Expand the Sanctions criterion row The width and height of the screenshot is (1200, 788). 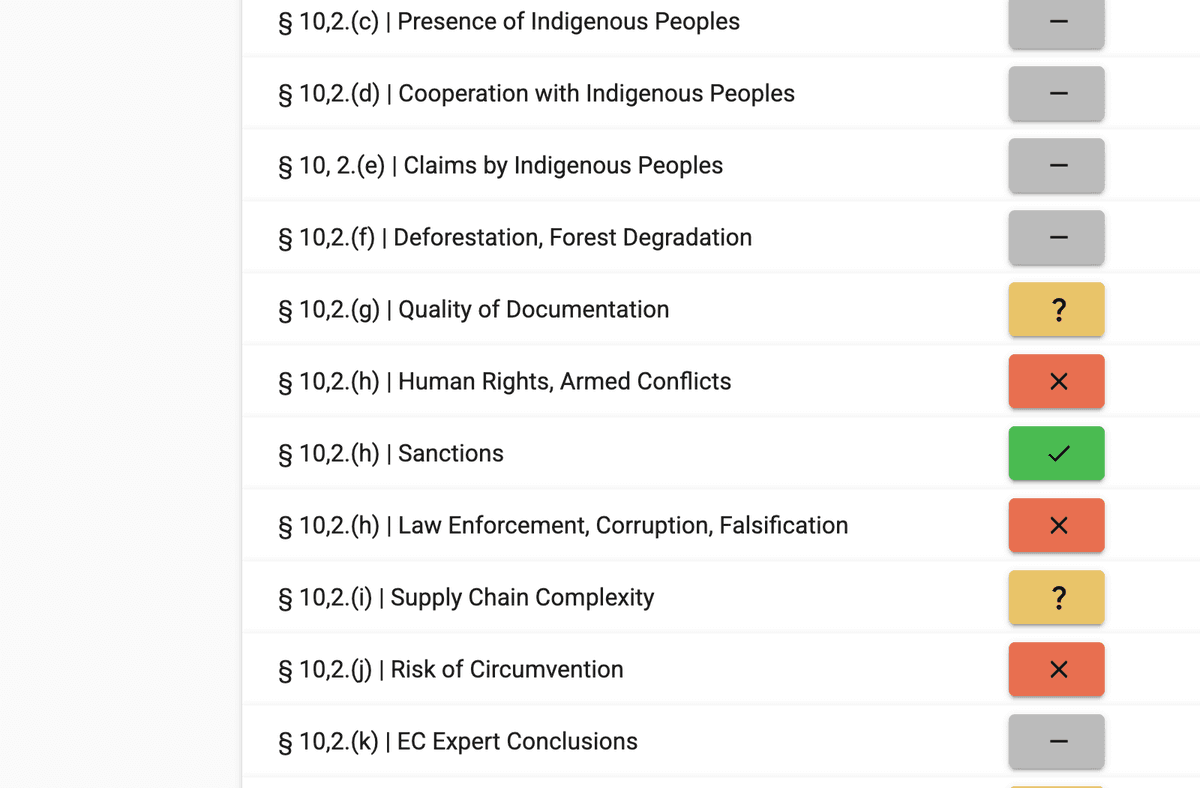click(x=391, y=454)
